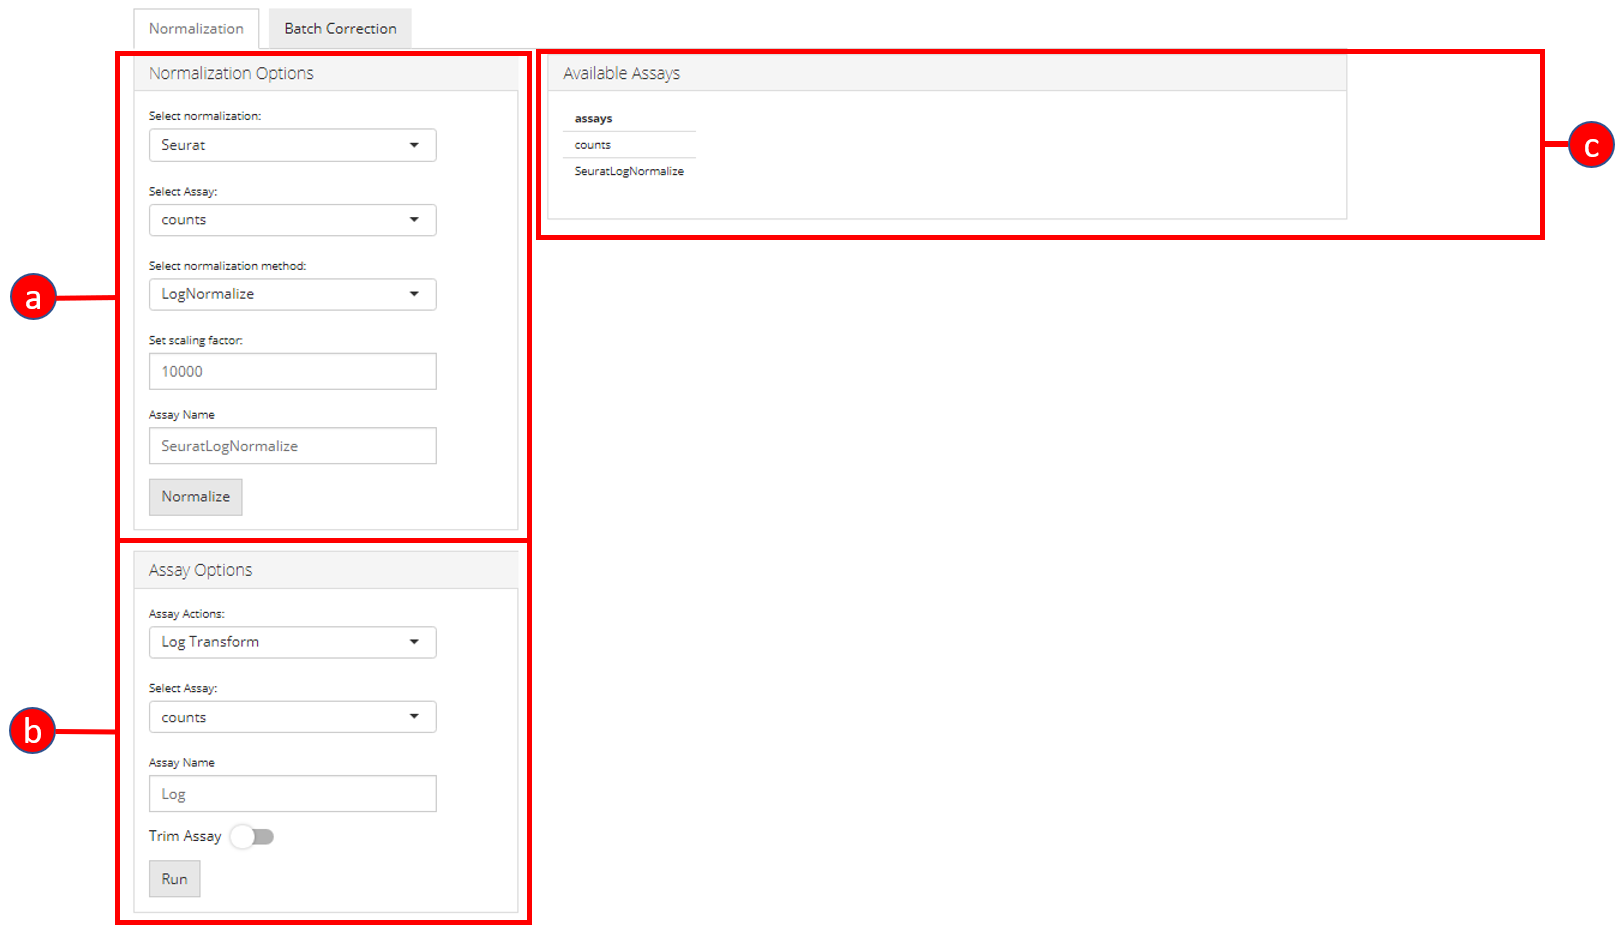1622x925 pixels.
Task: Select the counts row in Available Assays
Action: click(593, 145)
